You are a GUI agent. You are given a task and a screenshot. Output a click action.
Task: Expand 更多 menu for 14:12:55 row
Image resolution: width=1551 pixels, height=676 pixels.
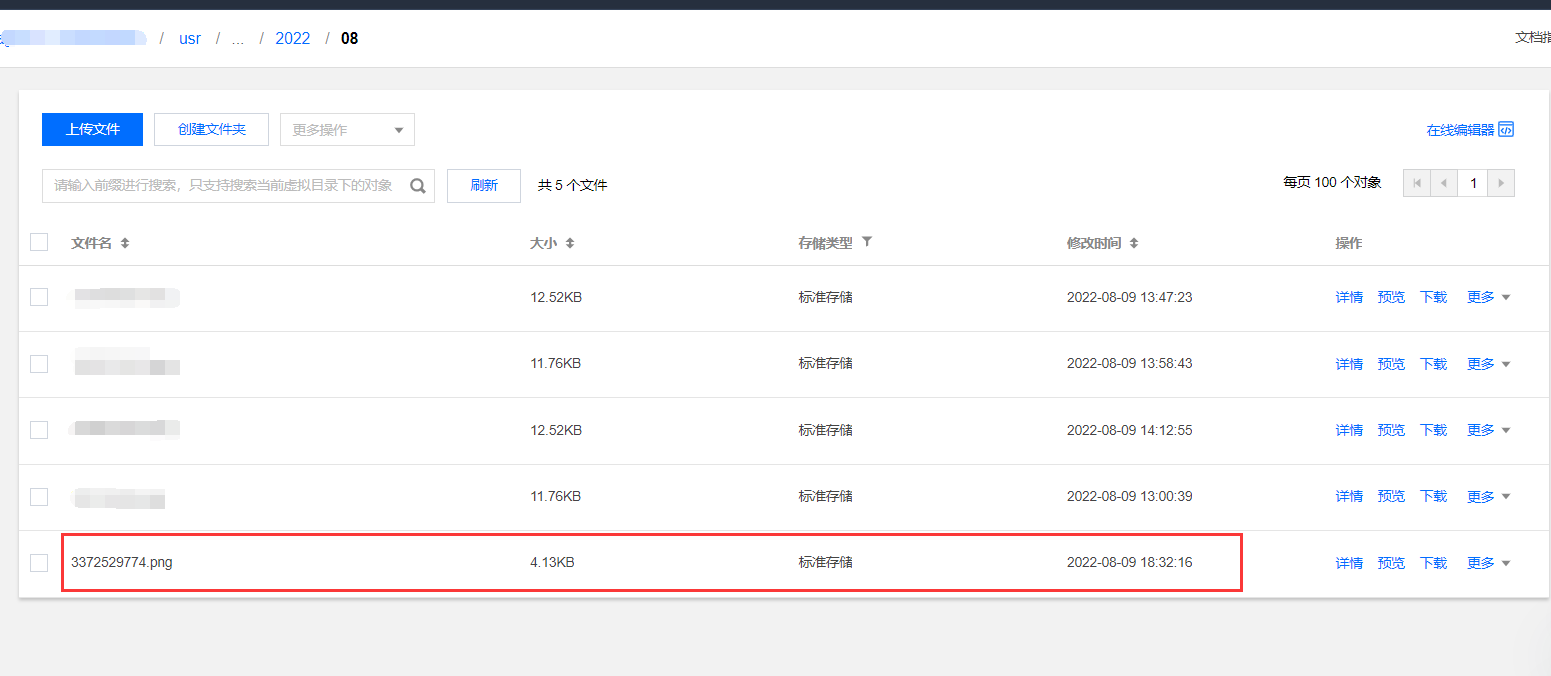click(1488, 430)
